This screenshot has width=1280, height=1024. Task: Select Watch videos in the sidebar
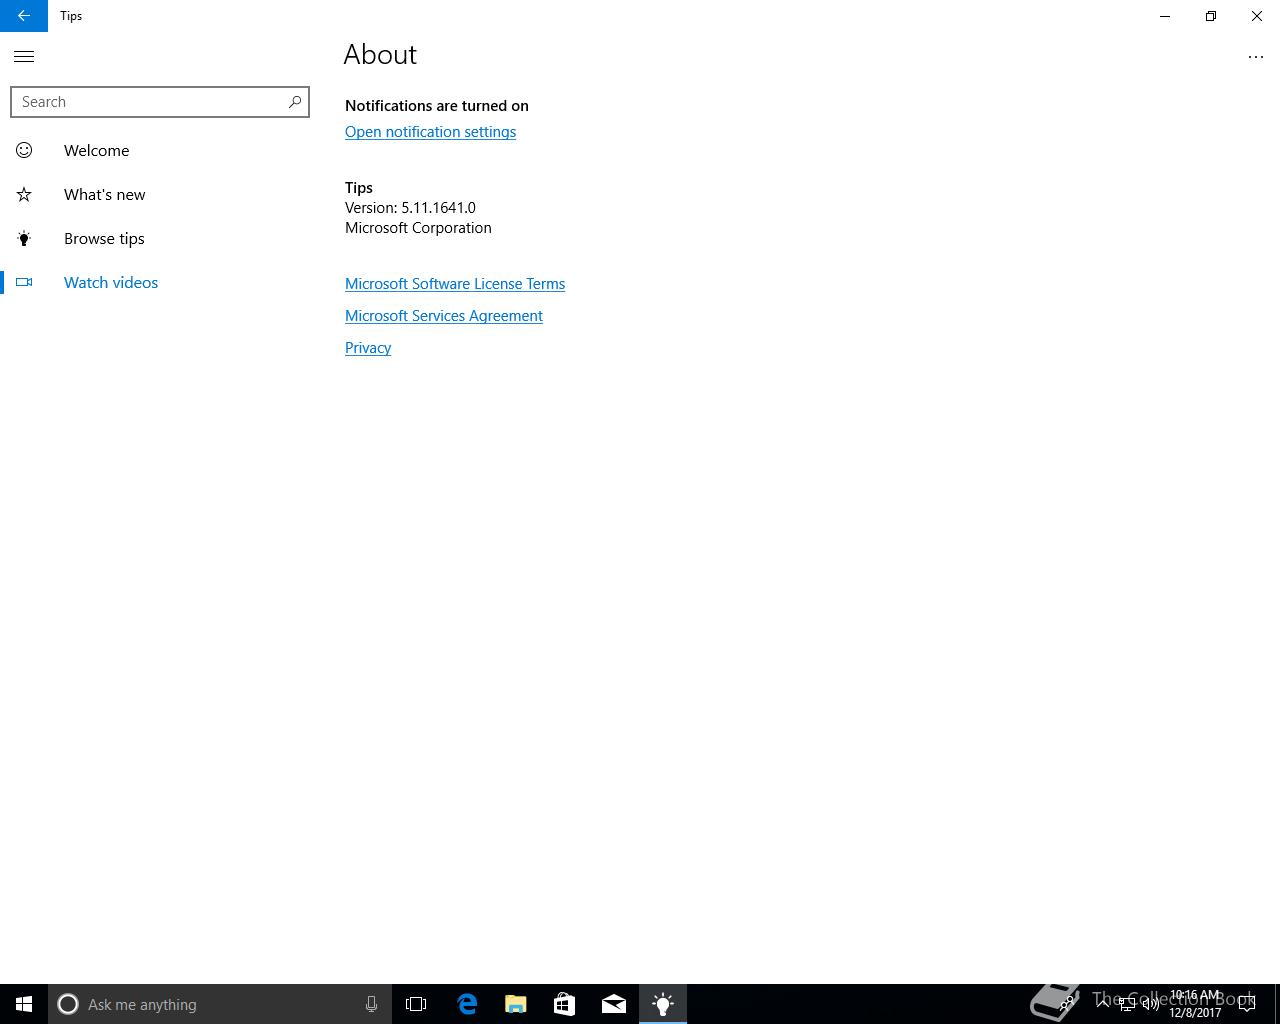pos(111,282)
